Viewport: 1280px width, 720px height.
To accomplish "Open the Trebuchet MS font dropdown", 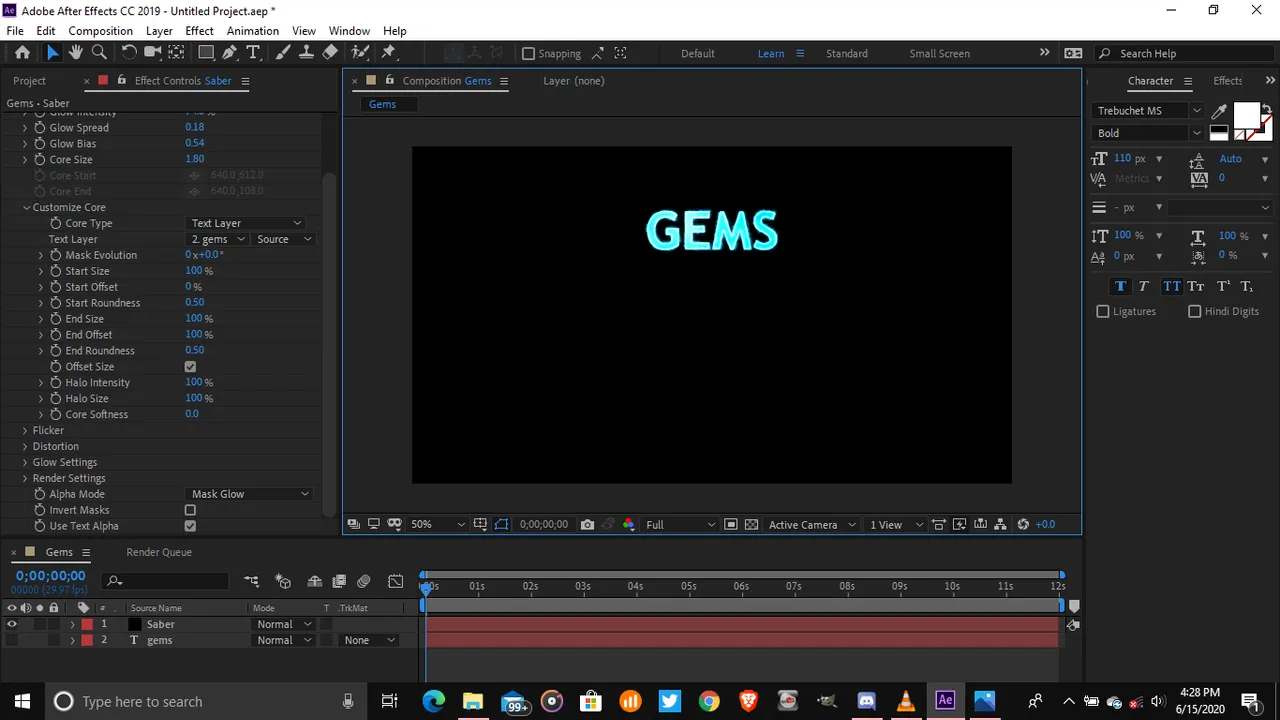I will 1149,111.
